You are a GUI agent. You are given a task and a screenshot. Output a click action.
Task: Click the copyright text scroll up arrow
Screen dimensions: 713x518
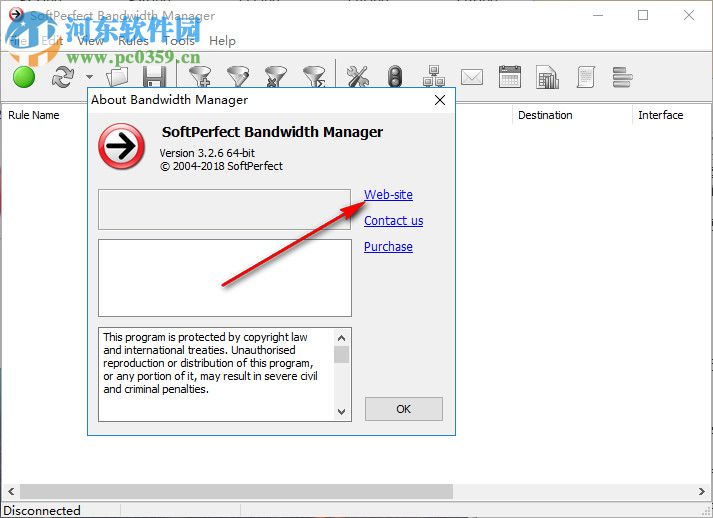pyautogui.click(x=341, y=338)
